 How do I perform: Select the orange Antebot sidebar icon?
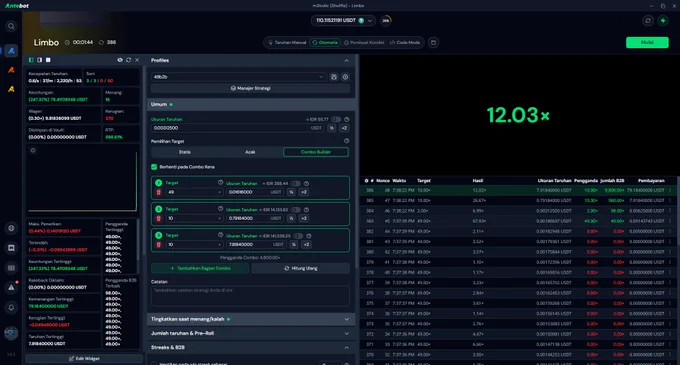coord(11,70)
